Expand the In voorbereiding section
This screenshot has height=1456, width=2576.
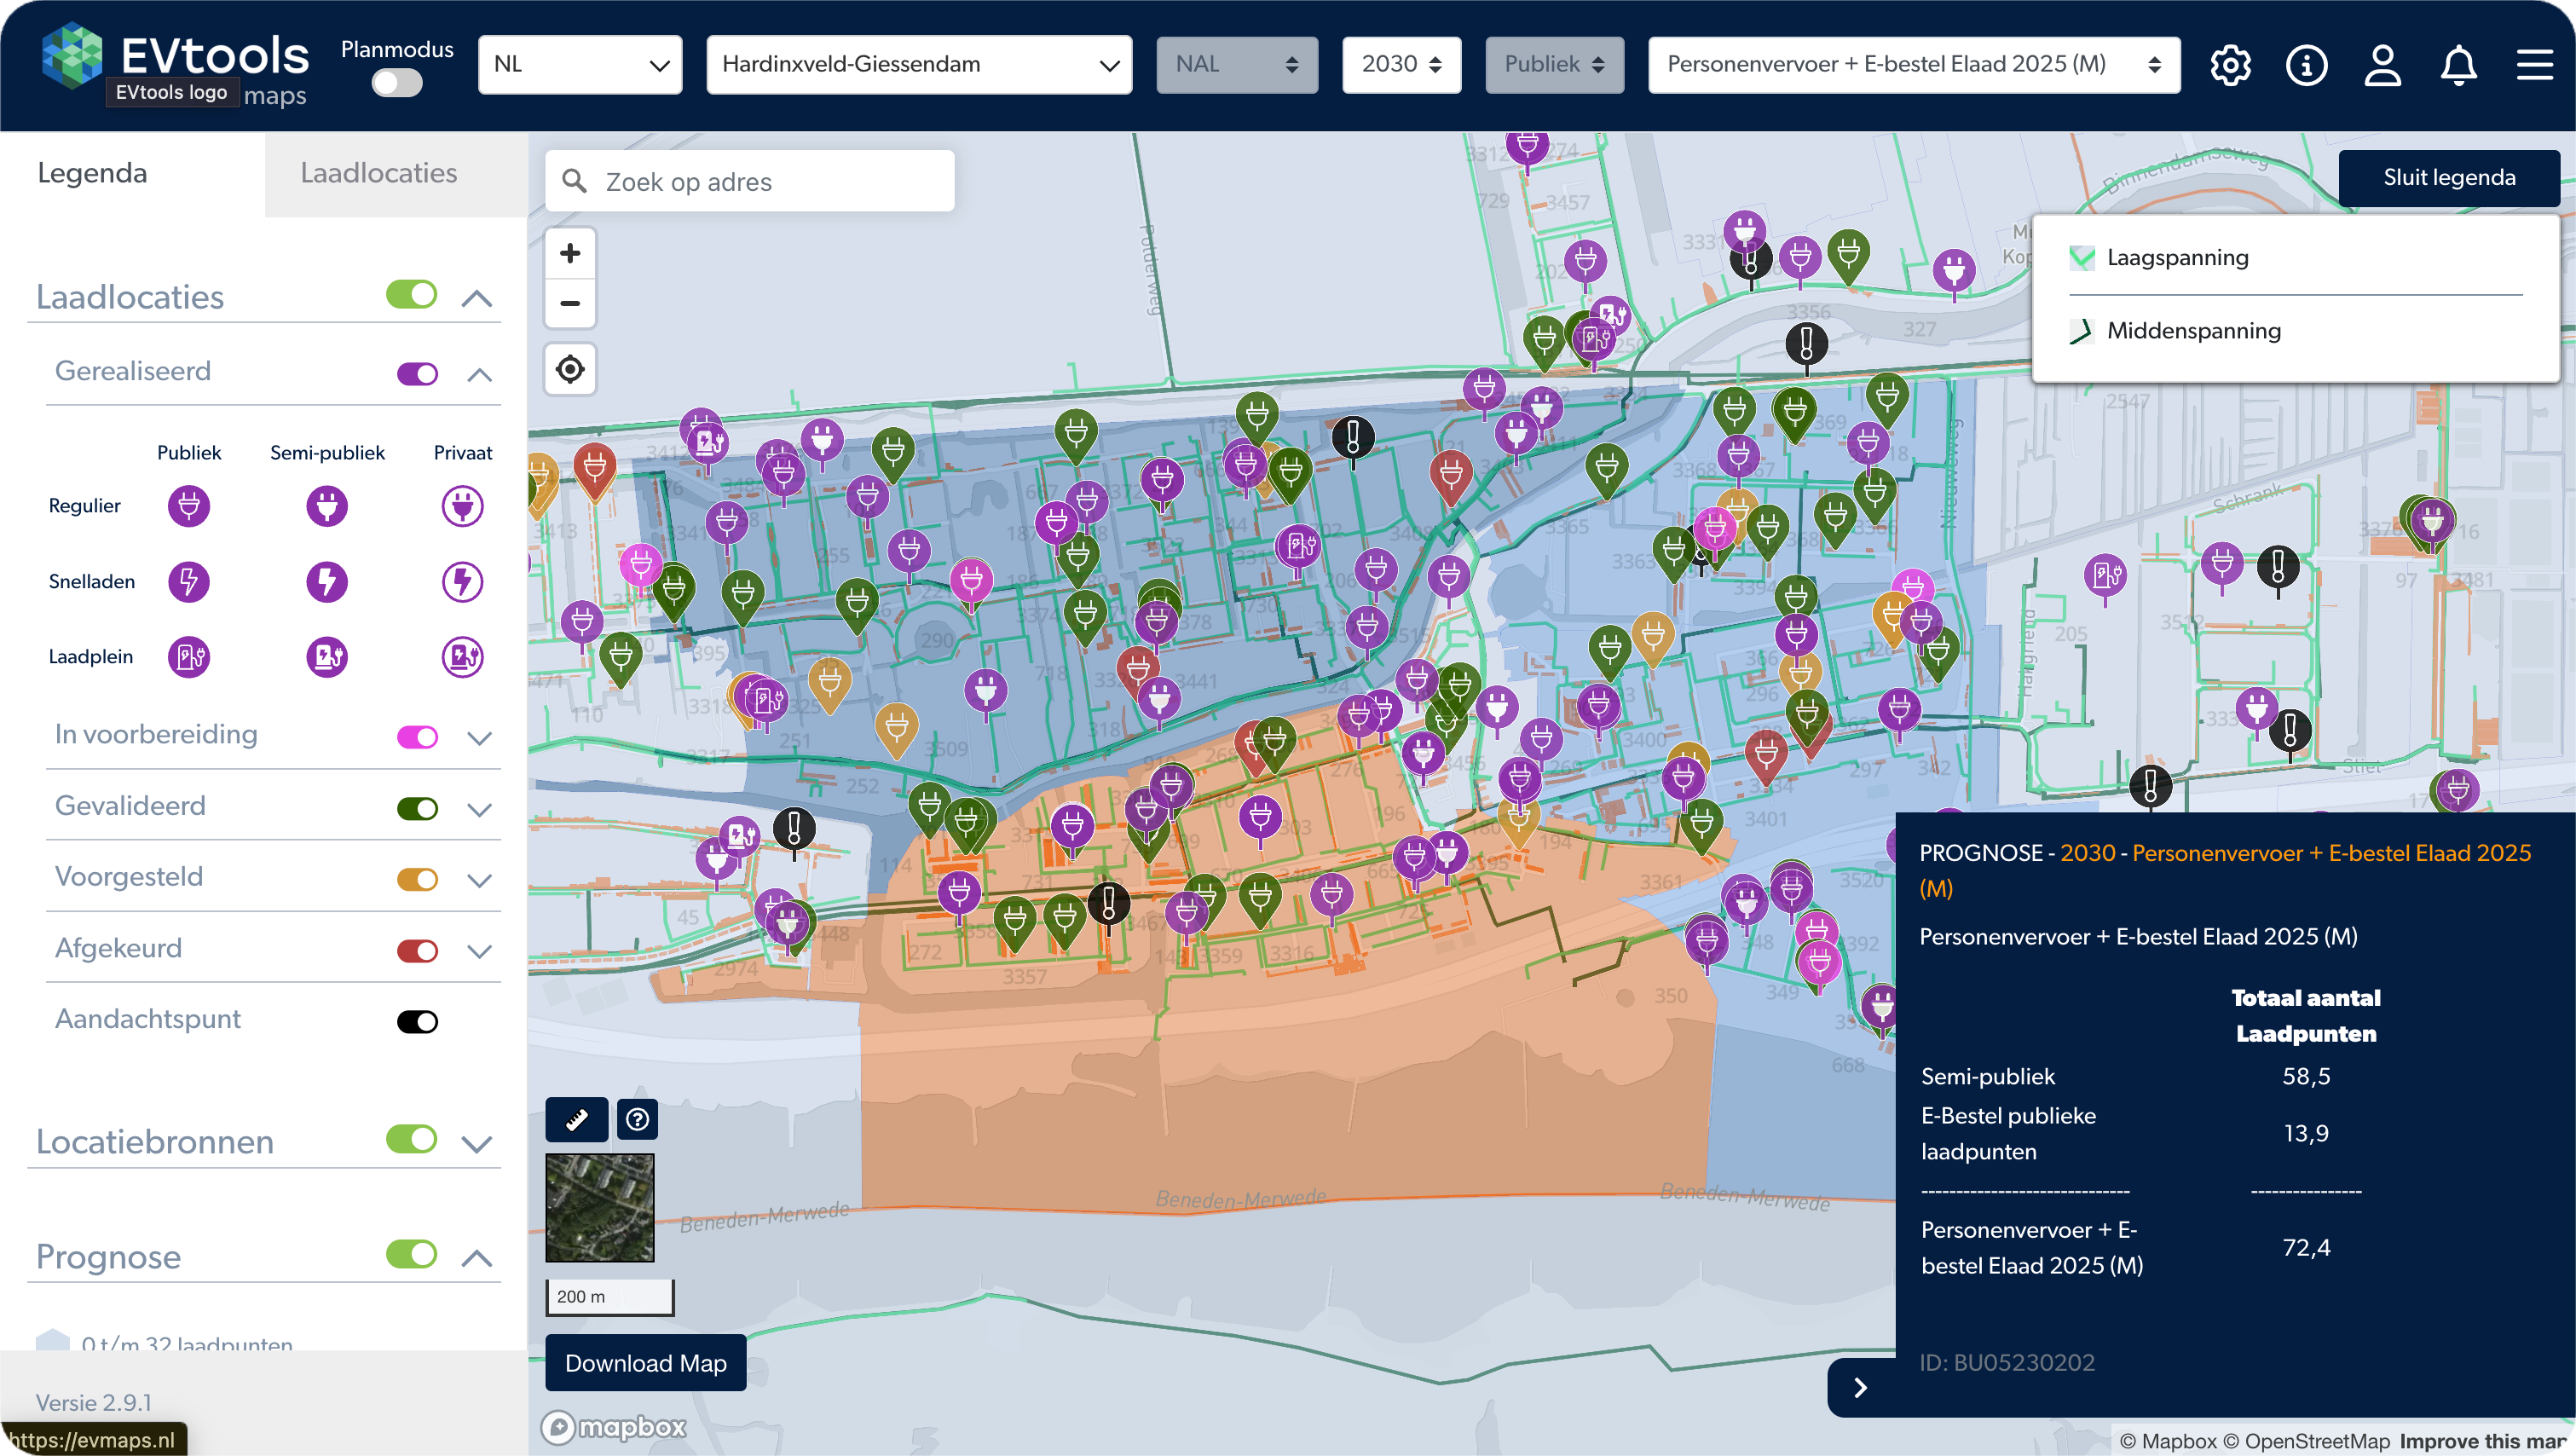click(479, 738)
